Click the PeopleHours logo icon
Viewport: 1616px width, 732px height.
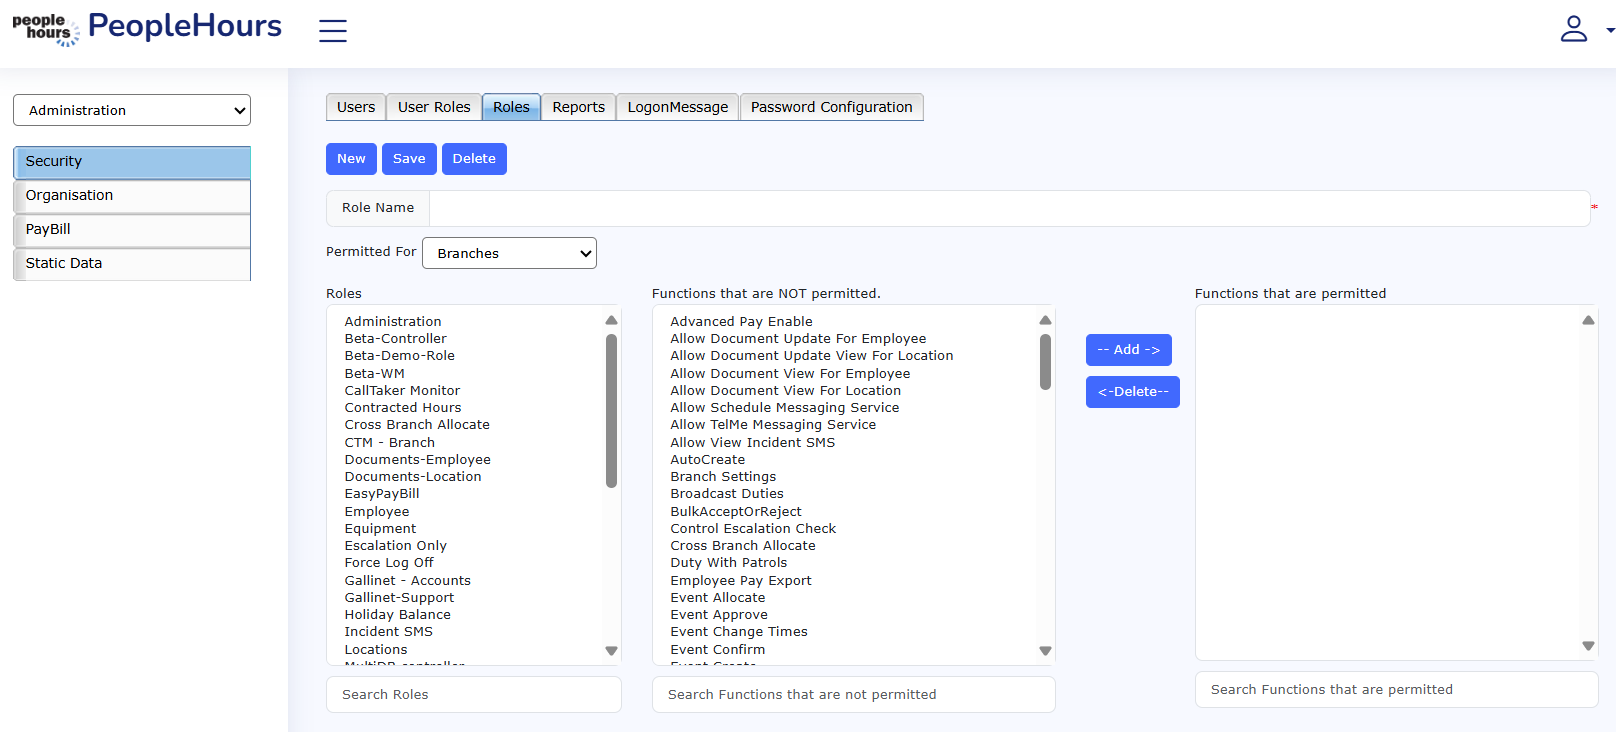click(x=46, y=29)
